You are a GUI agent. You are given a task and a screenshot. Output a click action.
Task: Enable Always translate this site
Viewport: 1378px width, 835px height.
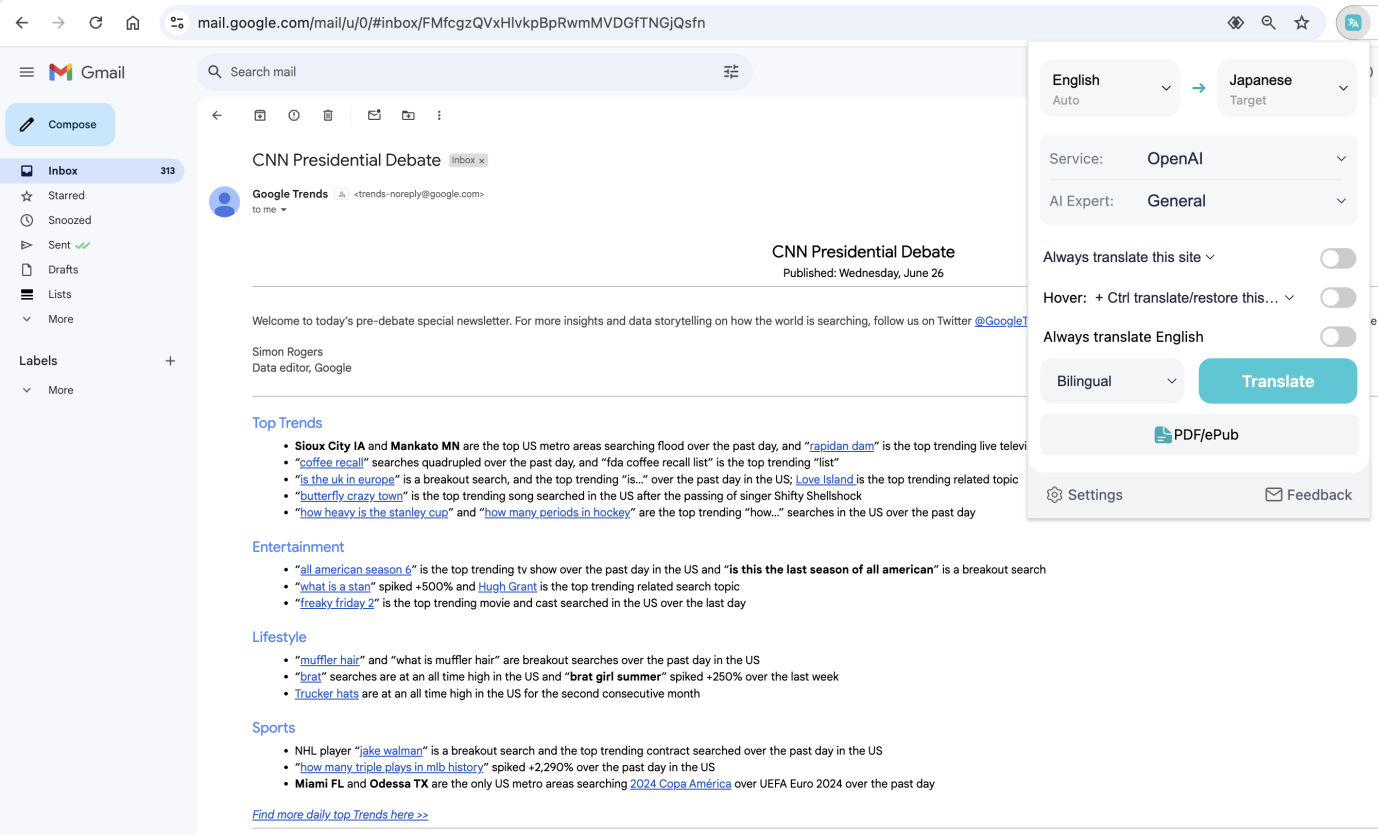(x=1337, y=257)
